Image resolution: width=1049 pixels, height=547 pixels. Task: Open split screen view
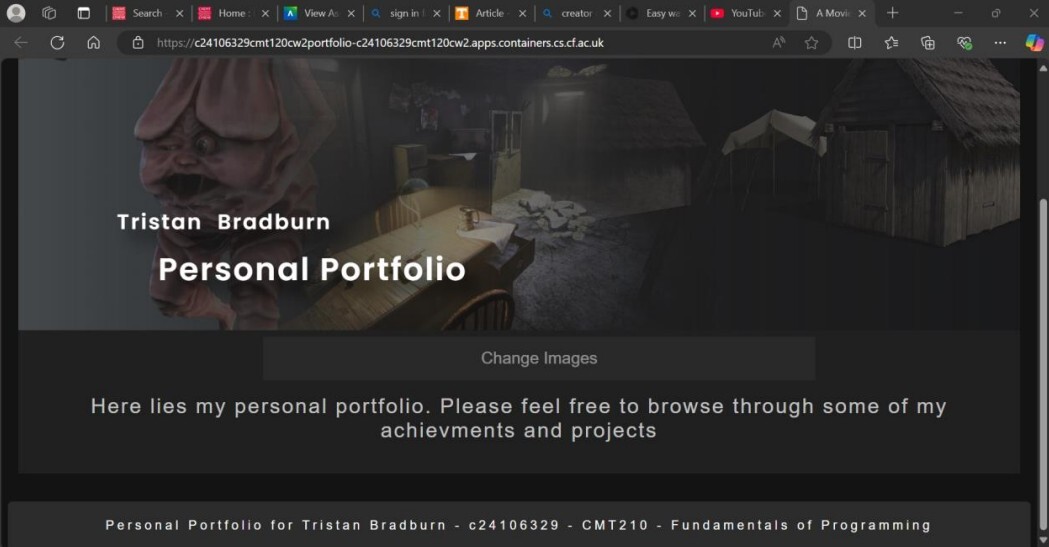(x=854, y=43)
